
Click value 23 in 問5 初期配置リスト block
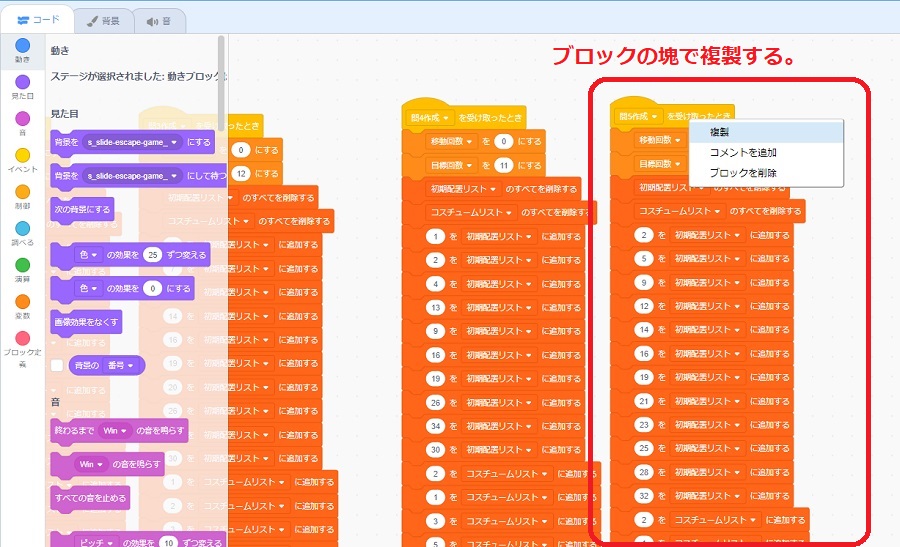click(x=643, y=425)
